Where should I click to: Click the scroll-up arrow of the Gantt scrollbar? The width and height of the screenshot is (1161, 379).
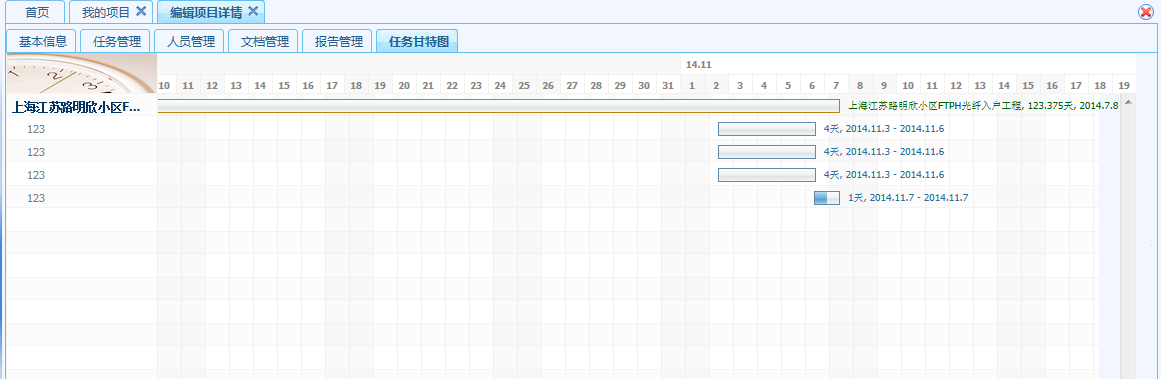click(x=1128, y=101)
